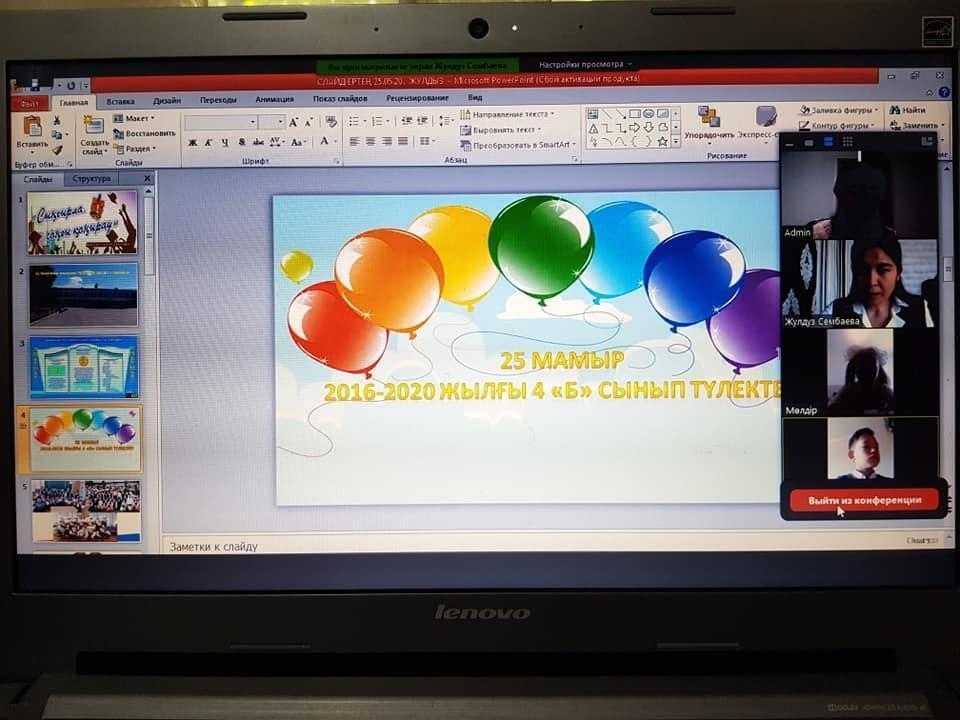Open the Файл tab
This screenshot has width=960, height=720.
point(29,104)
